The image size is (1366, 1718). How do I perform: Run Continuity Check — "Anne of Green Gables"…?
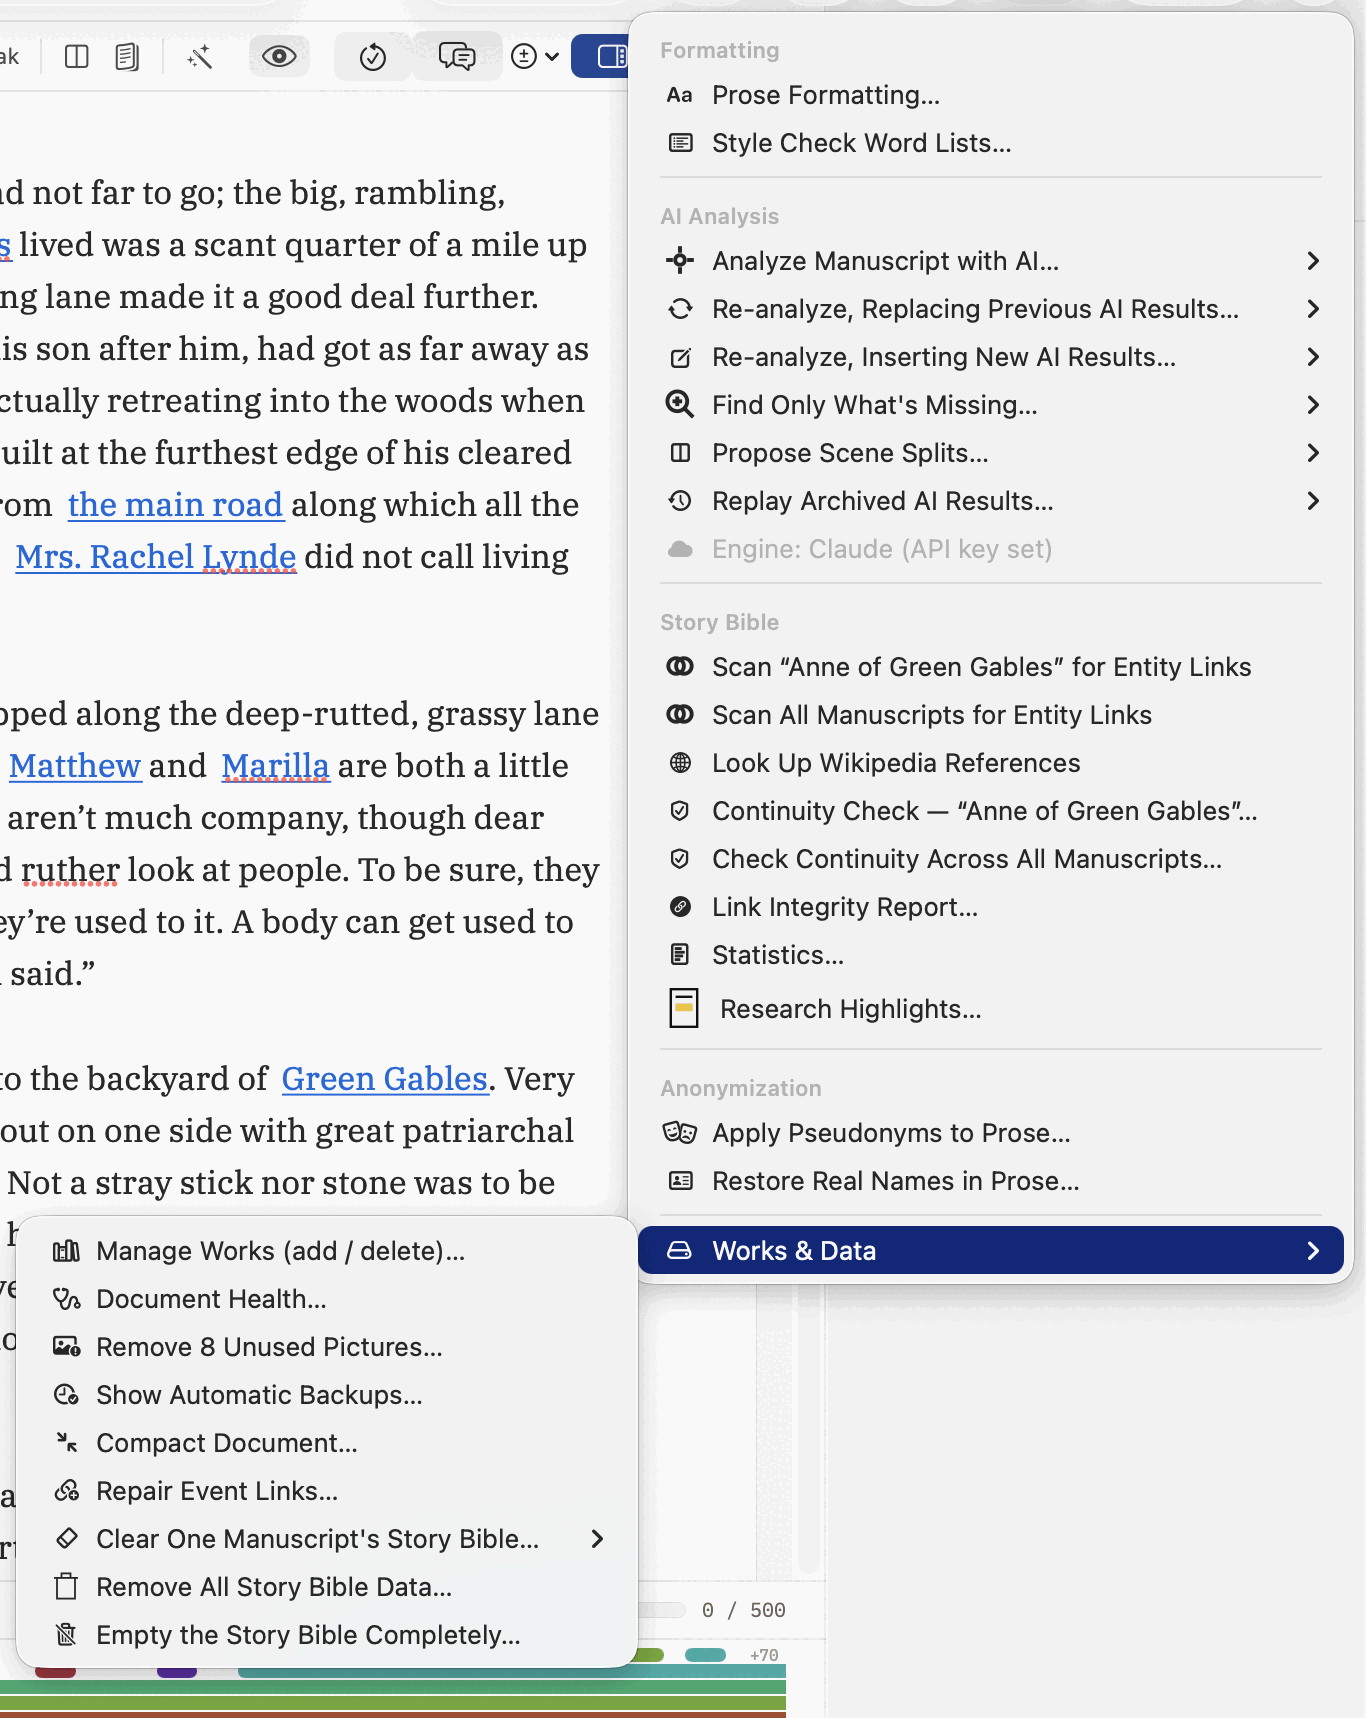click(990, 811)
